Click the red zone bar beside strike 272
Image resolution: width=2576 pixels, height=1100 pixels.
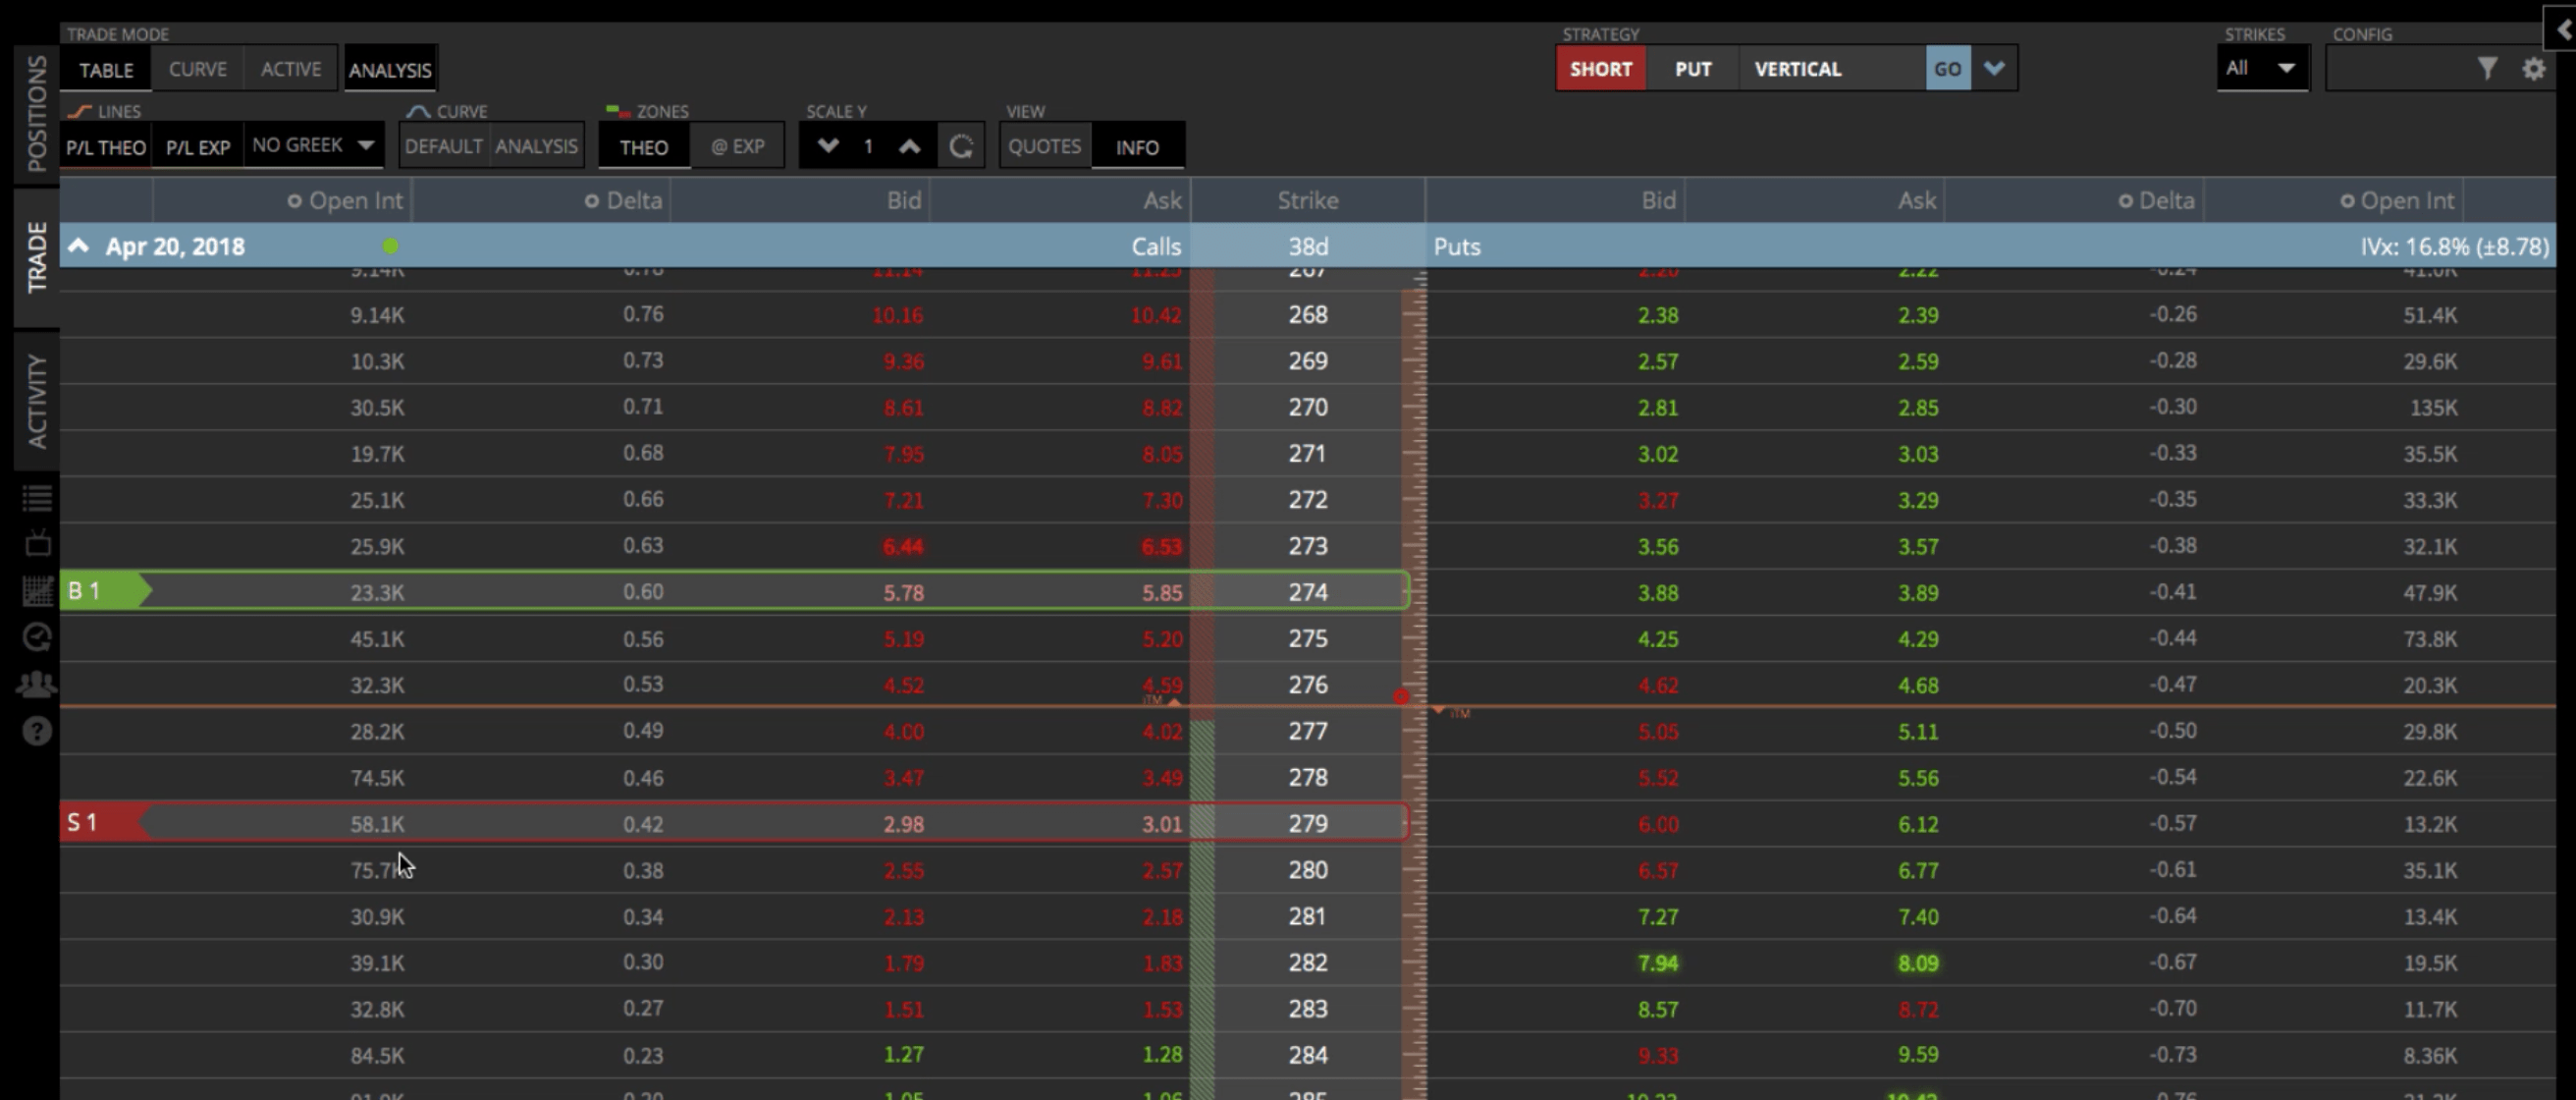[x=1202, y=499]
